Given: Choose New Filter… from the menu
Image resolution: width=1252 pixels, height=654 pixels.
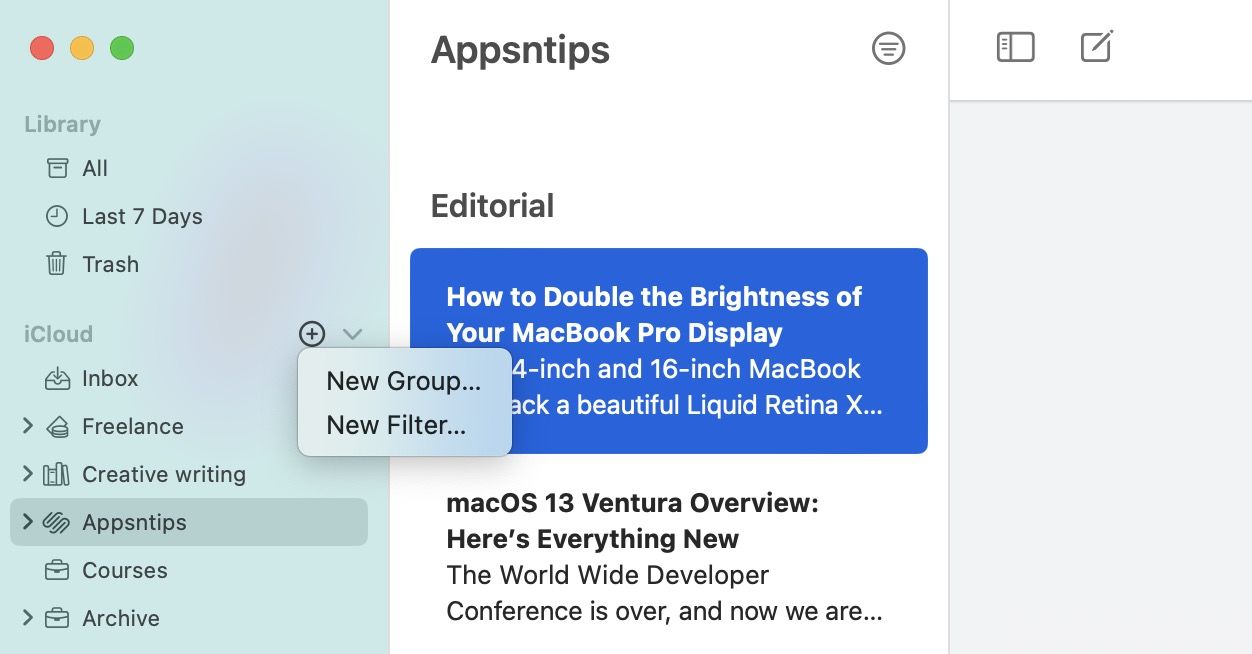Looking at the screenshot, I should point(396,425).
